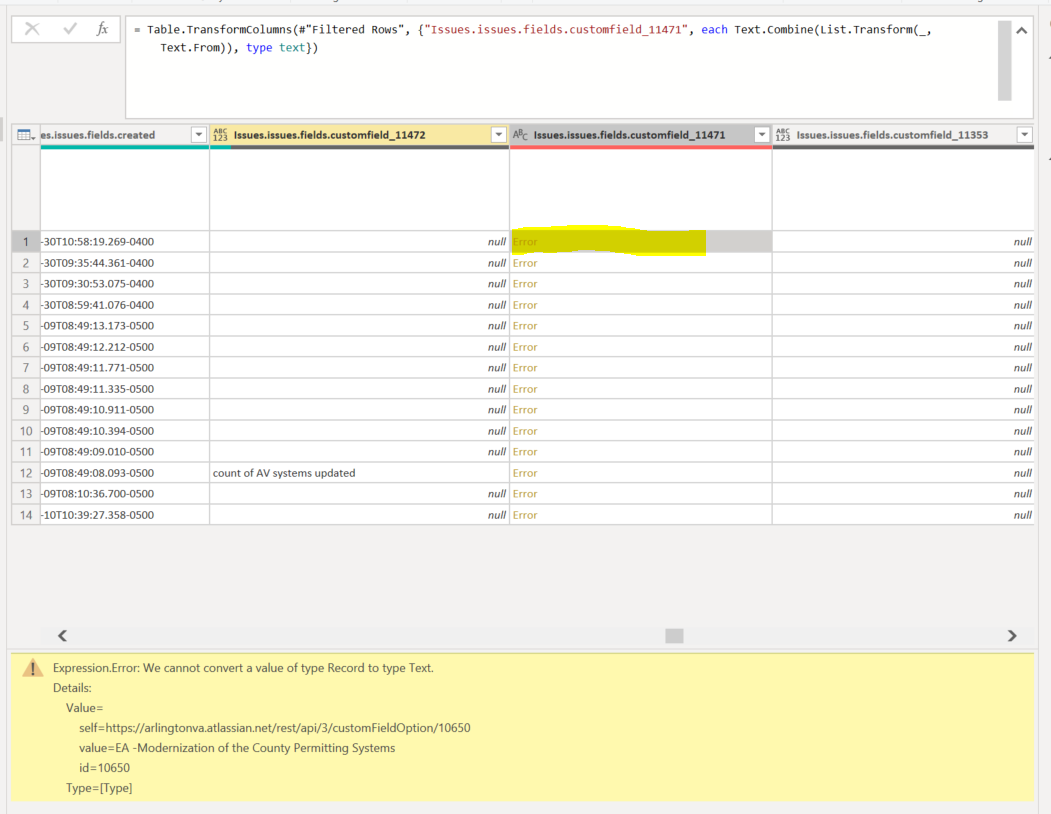This screenshot has width=1051, height=814.
Task: Collapse the formula bar with the chevron
Action: (1022, 30)
